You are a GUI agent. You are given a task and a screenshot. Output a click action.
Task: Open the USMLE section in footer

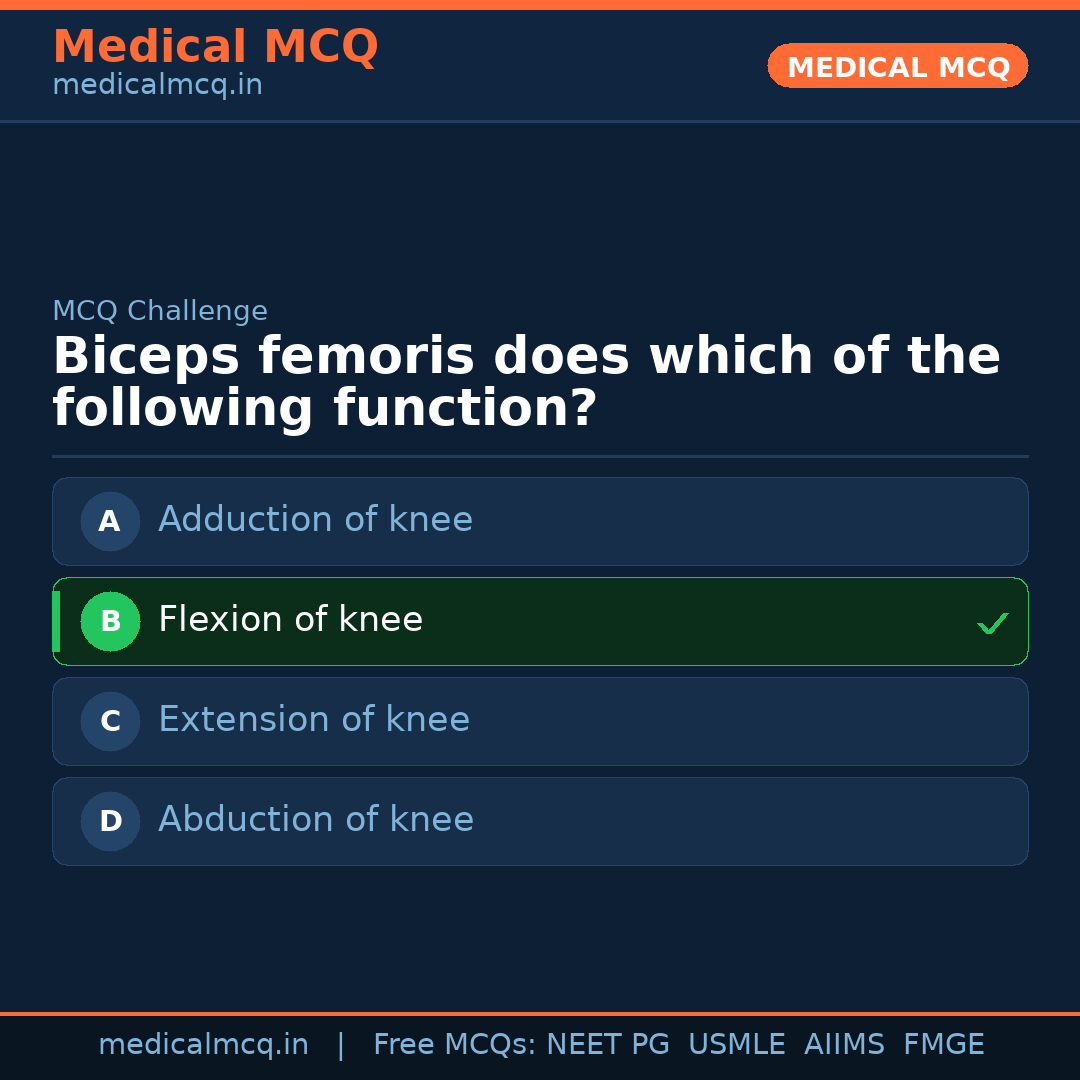pyautogui.click(x=737, y=1044)
